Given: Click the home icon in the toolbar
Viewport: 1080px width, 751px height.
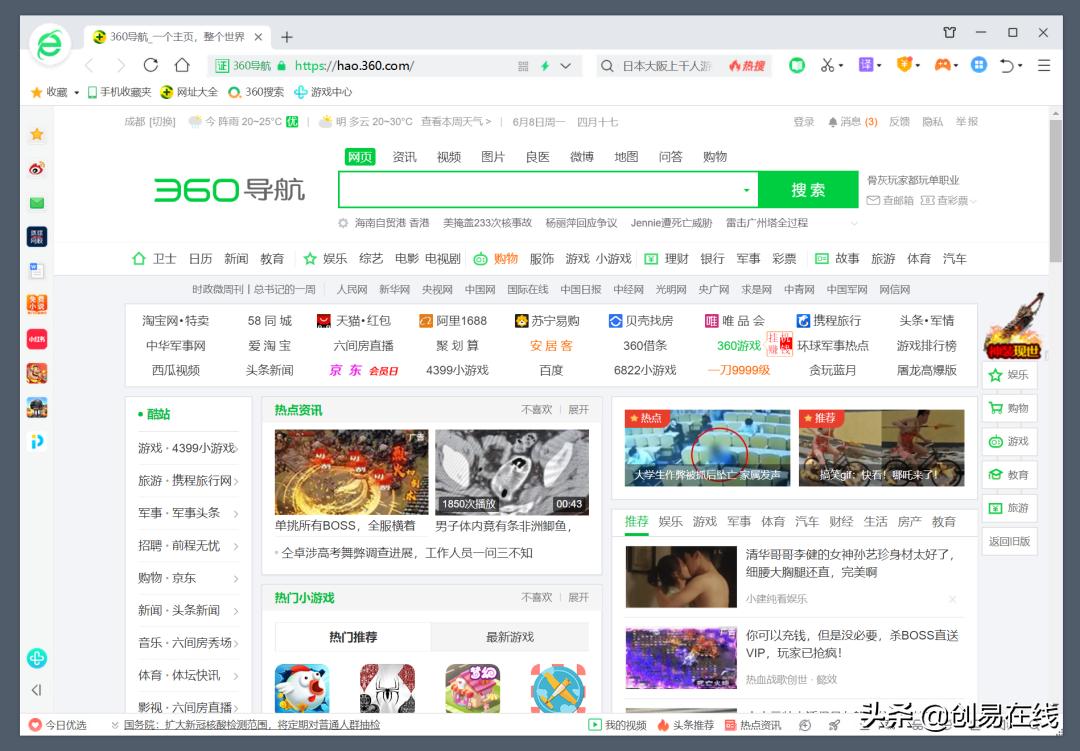Looking at the screenshot, I should [x=183, y=63].
